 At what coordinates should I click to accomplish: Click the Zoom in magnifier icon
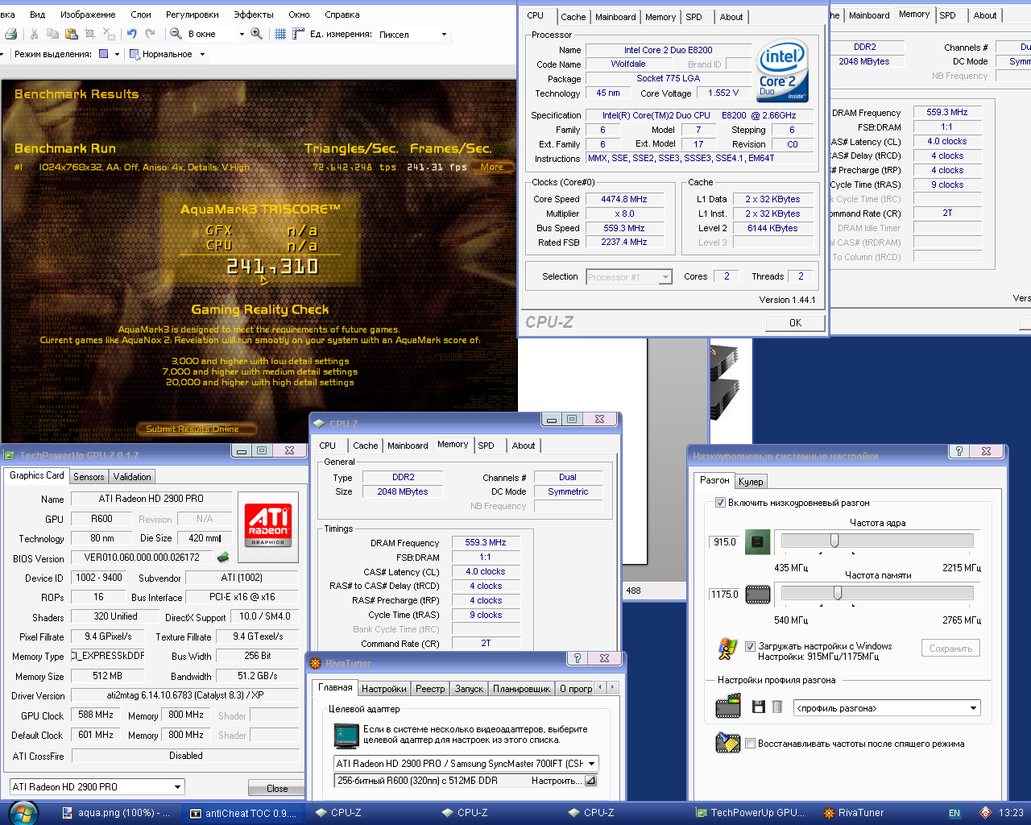coord(256,33)
